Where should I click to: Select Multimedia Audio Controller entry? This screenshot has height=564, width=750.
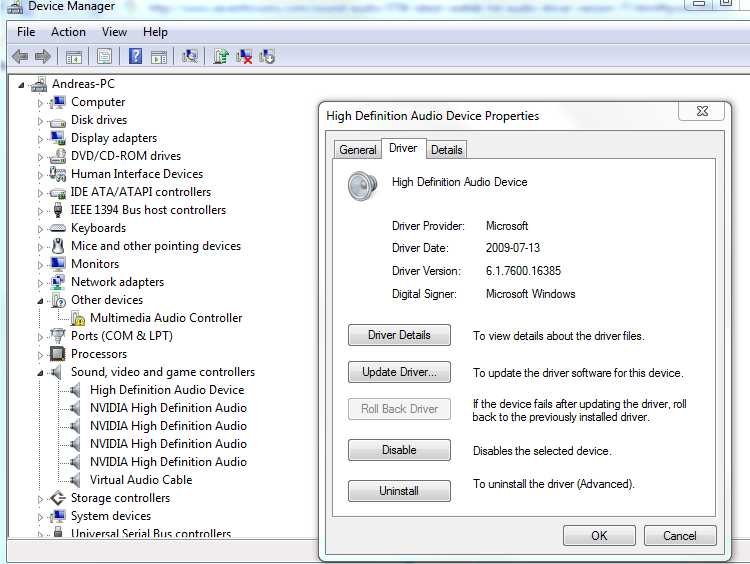pos(166,318)
